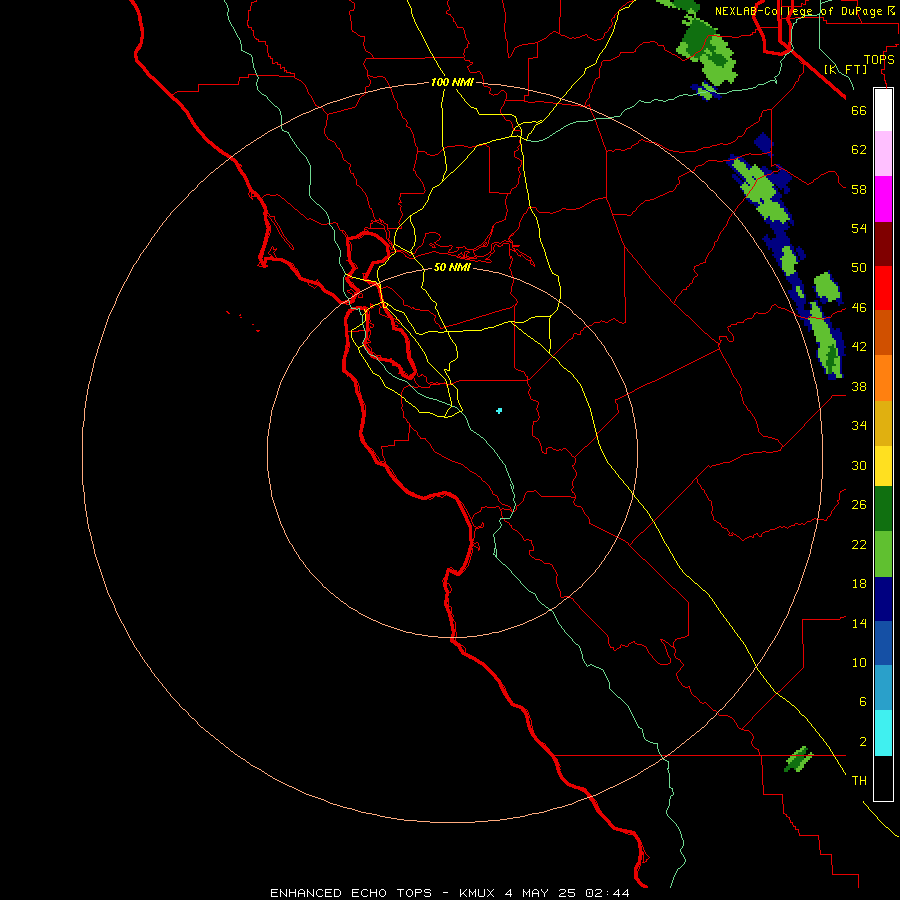Pick the gold amber legend swatch

(883, 423)
